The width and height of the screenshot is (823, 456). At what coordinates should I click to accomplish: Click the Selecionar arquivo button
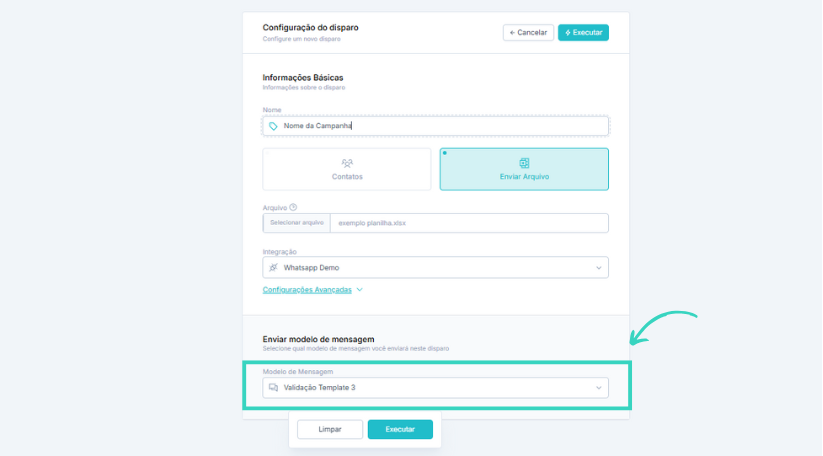tap(297, 223)
